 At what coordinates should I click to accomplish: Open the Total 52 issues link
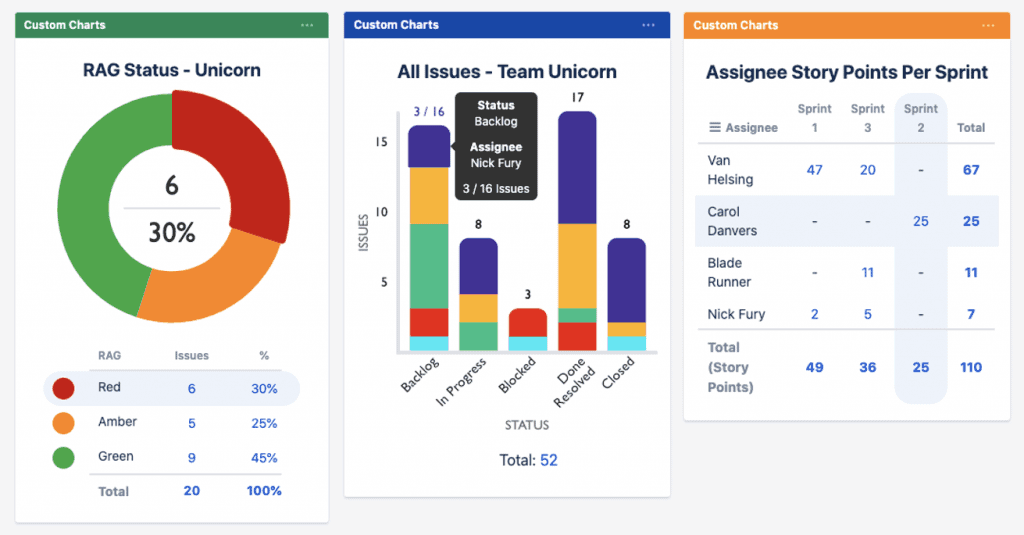tap(548, 460)
